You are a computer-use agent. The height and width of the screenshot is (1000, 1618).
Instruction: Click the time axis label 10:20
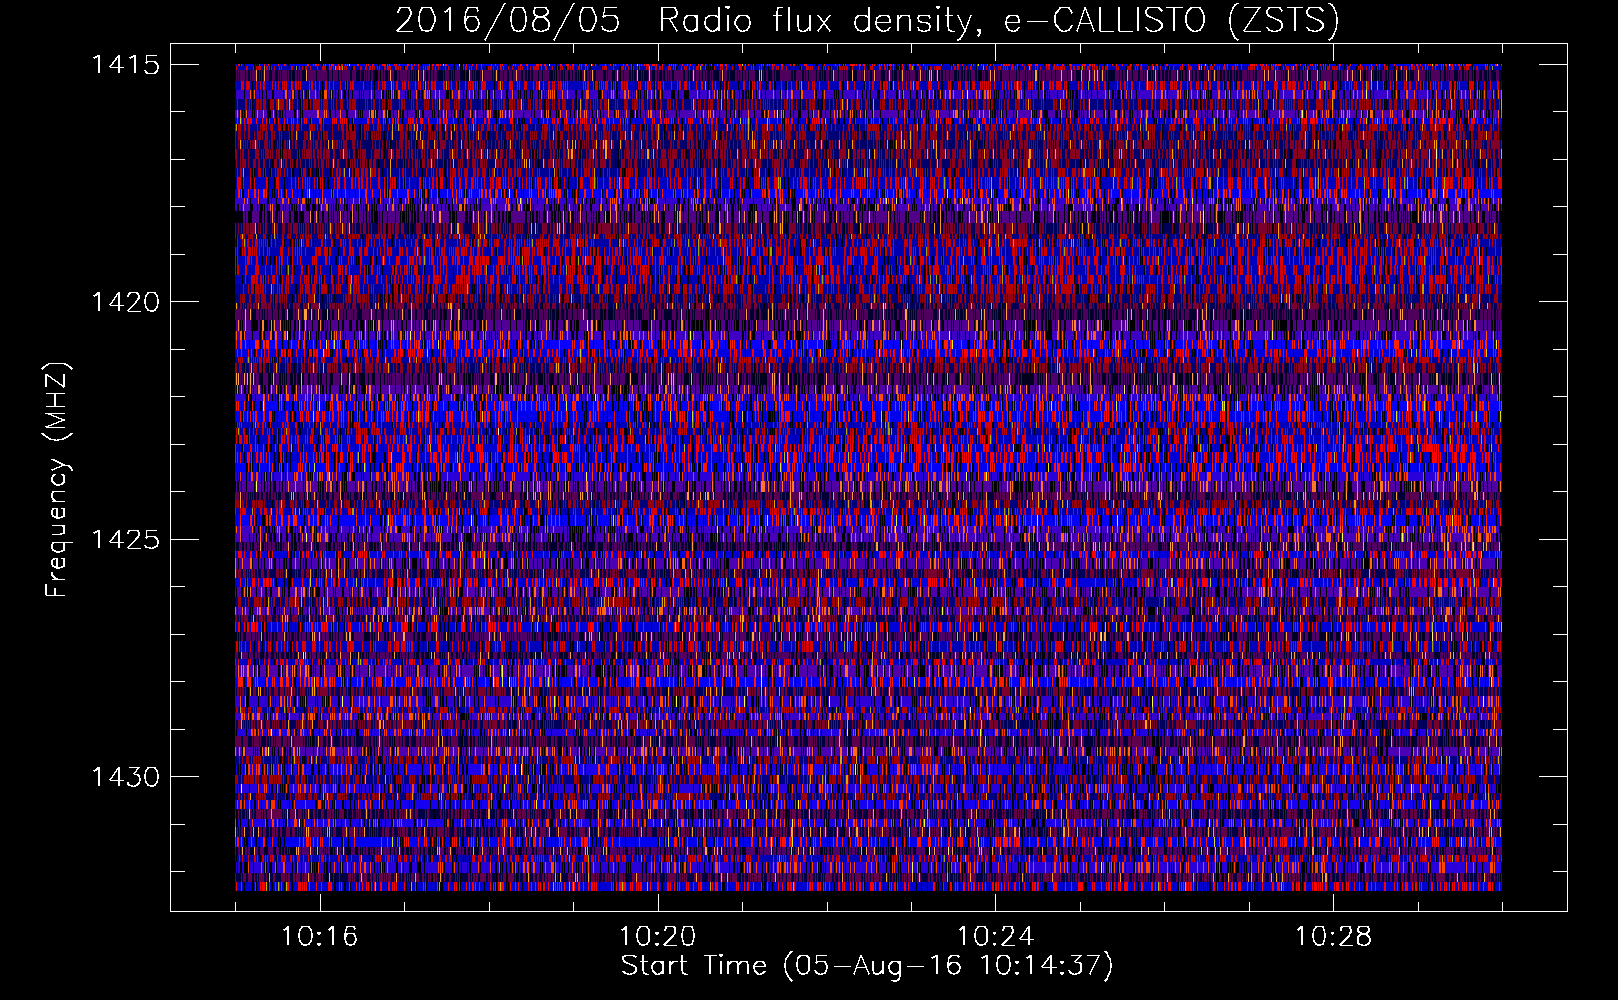click(x=657, y=937)
